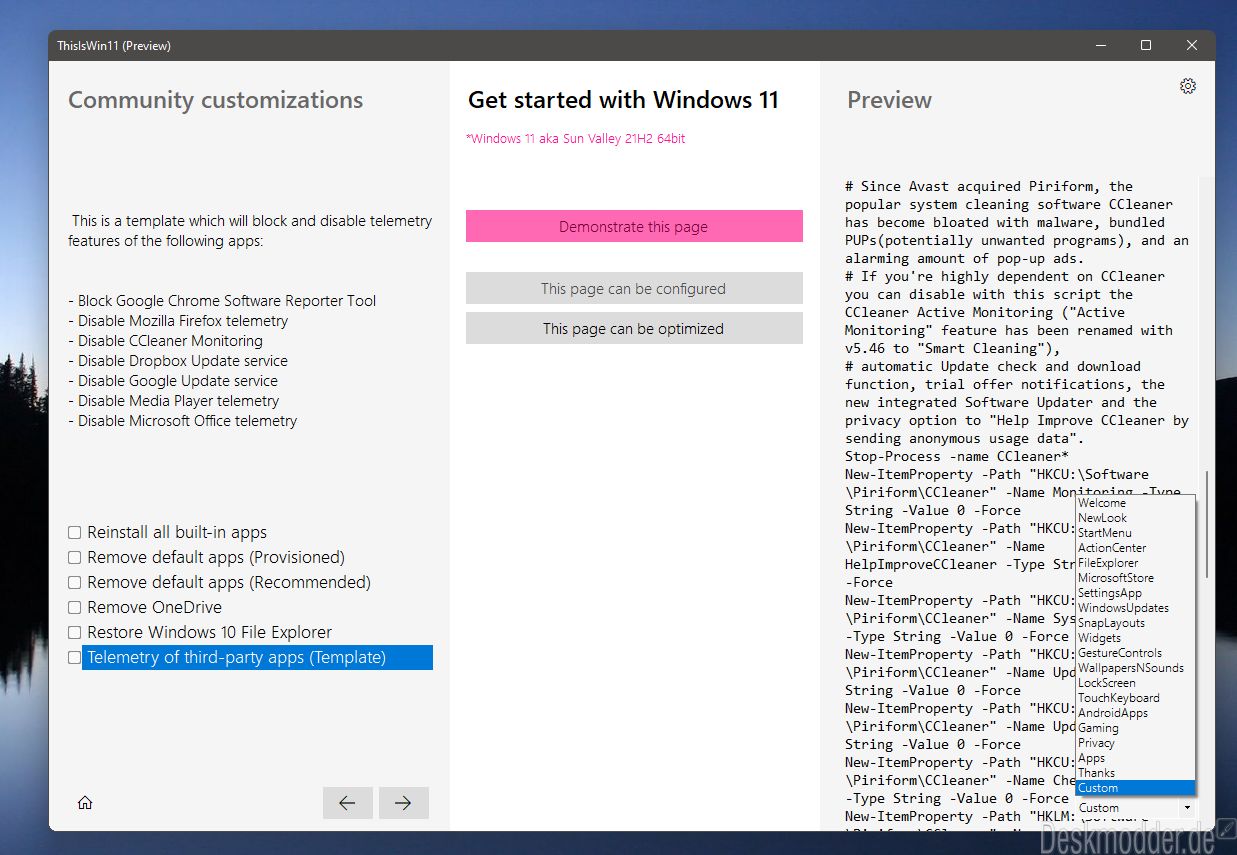Click the Disable CCleaner Monitoring line
The height and width of the screenshot is (855, 1237).
click(165, 341)
